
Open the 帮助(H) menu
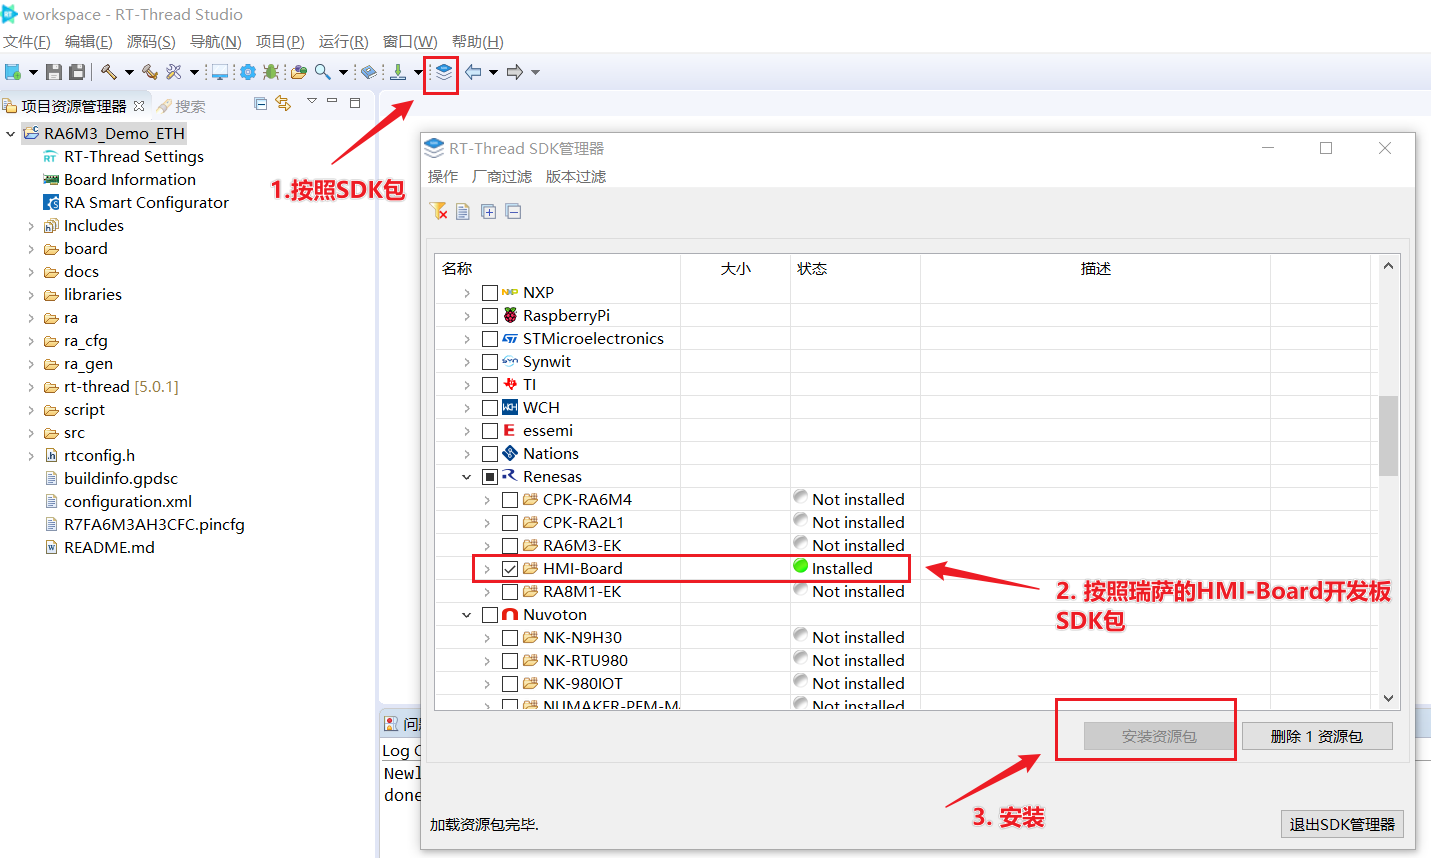(478, 41)
